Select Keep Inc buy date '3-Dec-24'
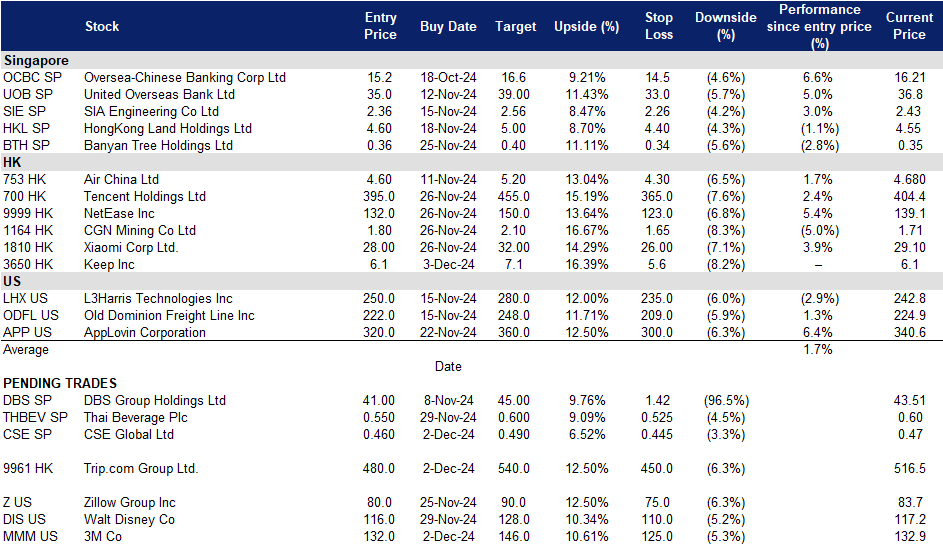 [x=448, y=265]
